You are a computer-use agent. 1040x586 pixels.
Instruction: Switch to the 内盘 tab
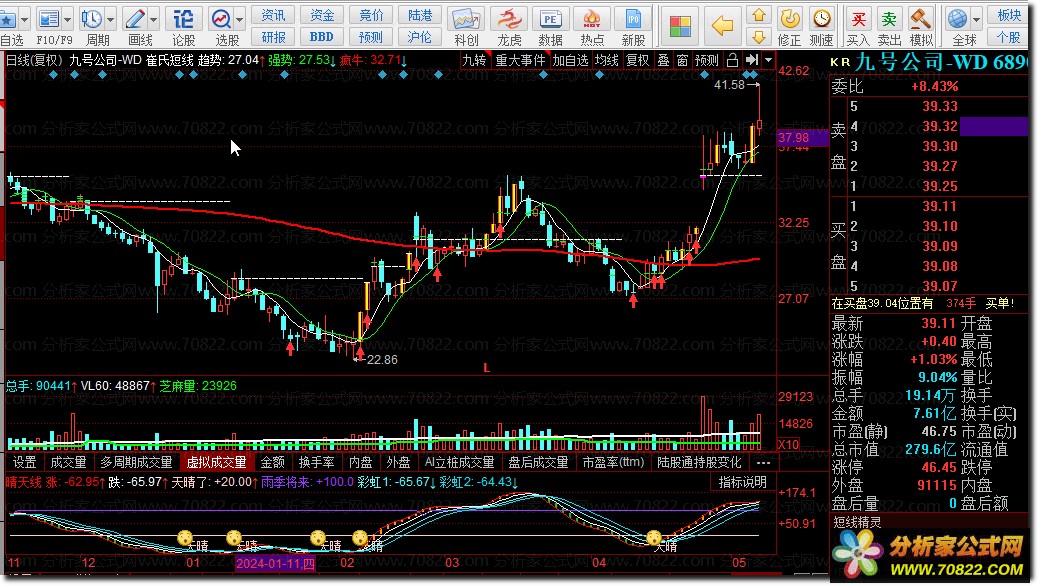point(361,462)
